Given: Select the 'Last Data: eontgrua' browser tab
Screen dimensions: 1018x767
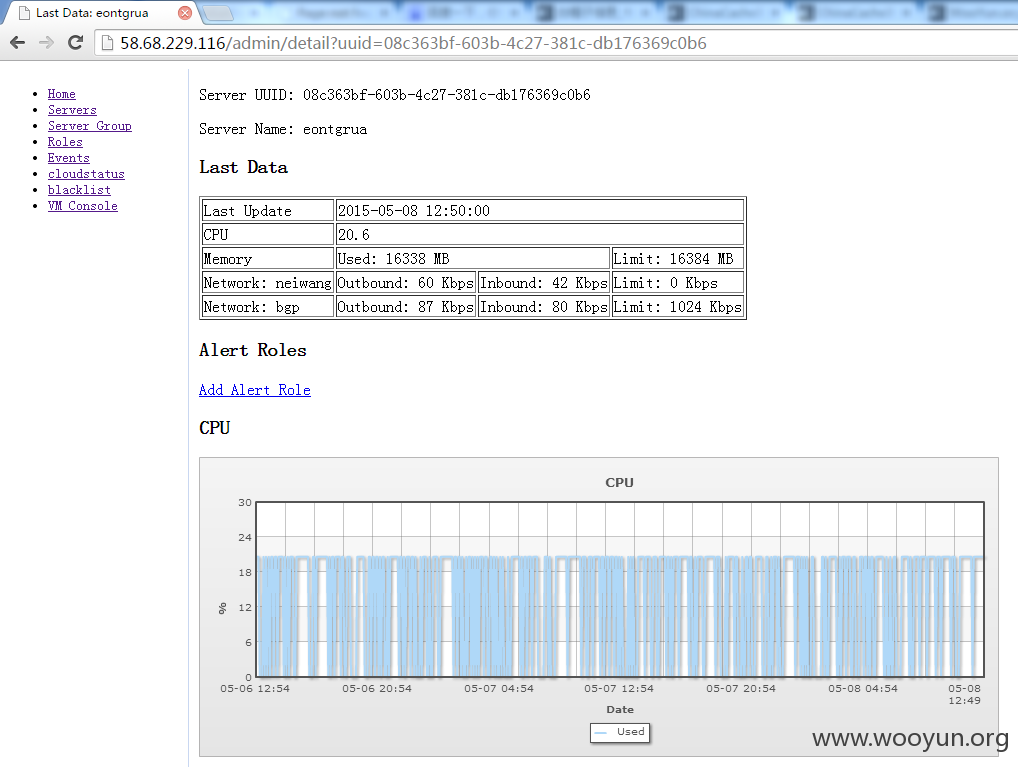Looking at the screenshot, I should [101, 13].
